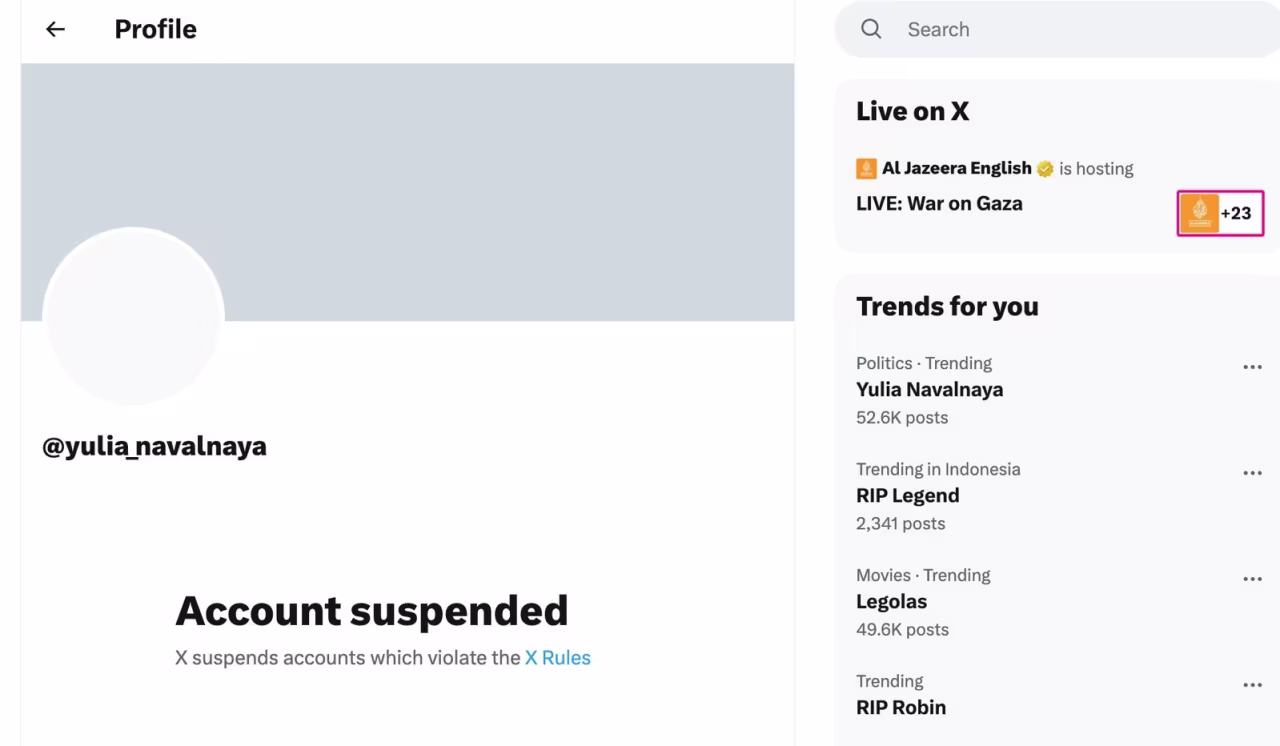Click Al Jazeera English host name
The width and height of the screenshot is (1280, 746).
click(x=956, y=168)
